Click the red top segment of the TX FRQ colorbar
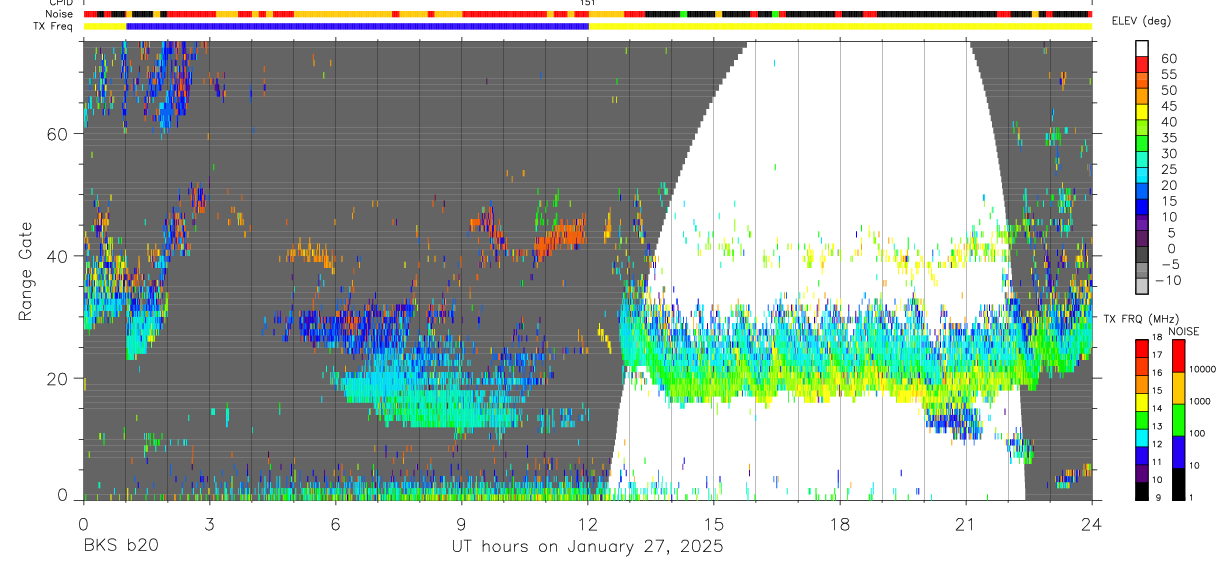This screenshot has height=567, width=1228. [1142, 348]
